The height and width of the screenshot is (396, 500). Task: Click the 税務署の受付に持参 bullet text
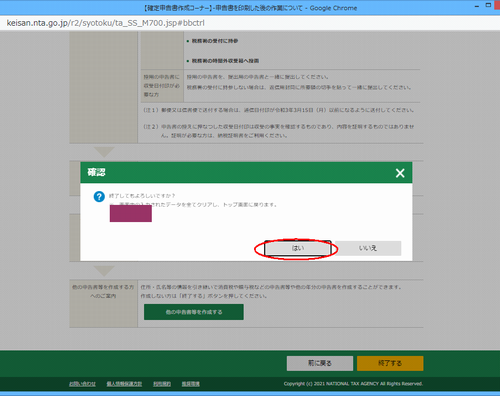[x=215, y=41]
